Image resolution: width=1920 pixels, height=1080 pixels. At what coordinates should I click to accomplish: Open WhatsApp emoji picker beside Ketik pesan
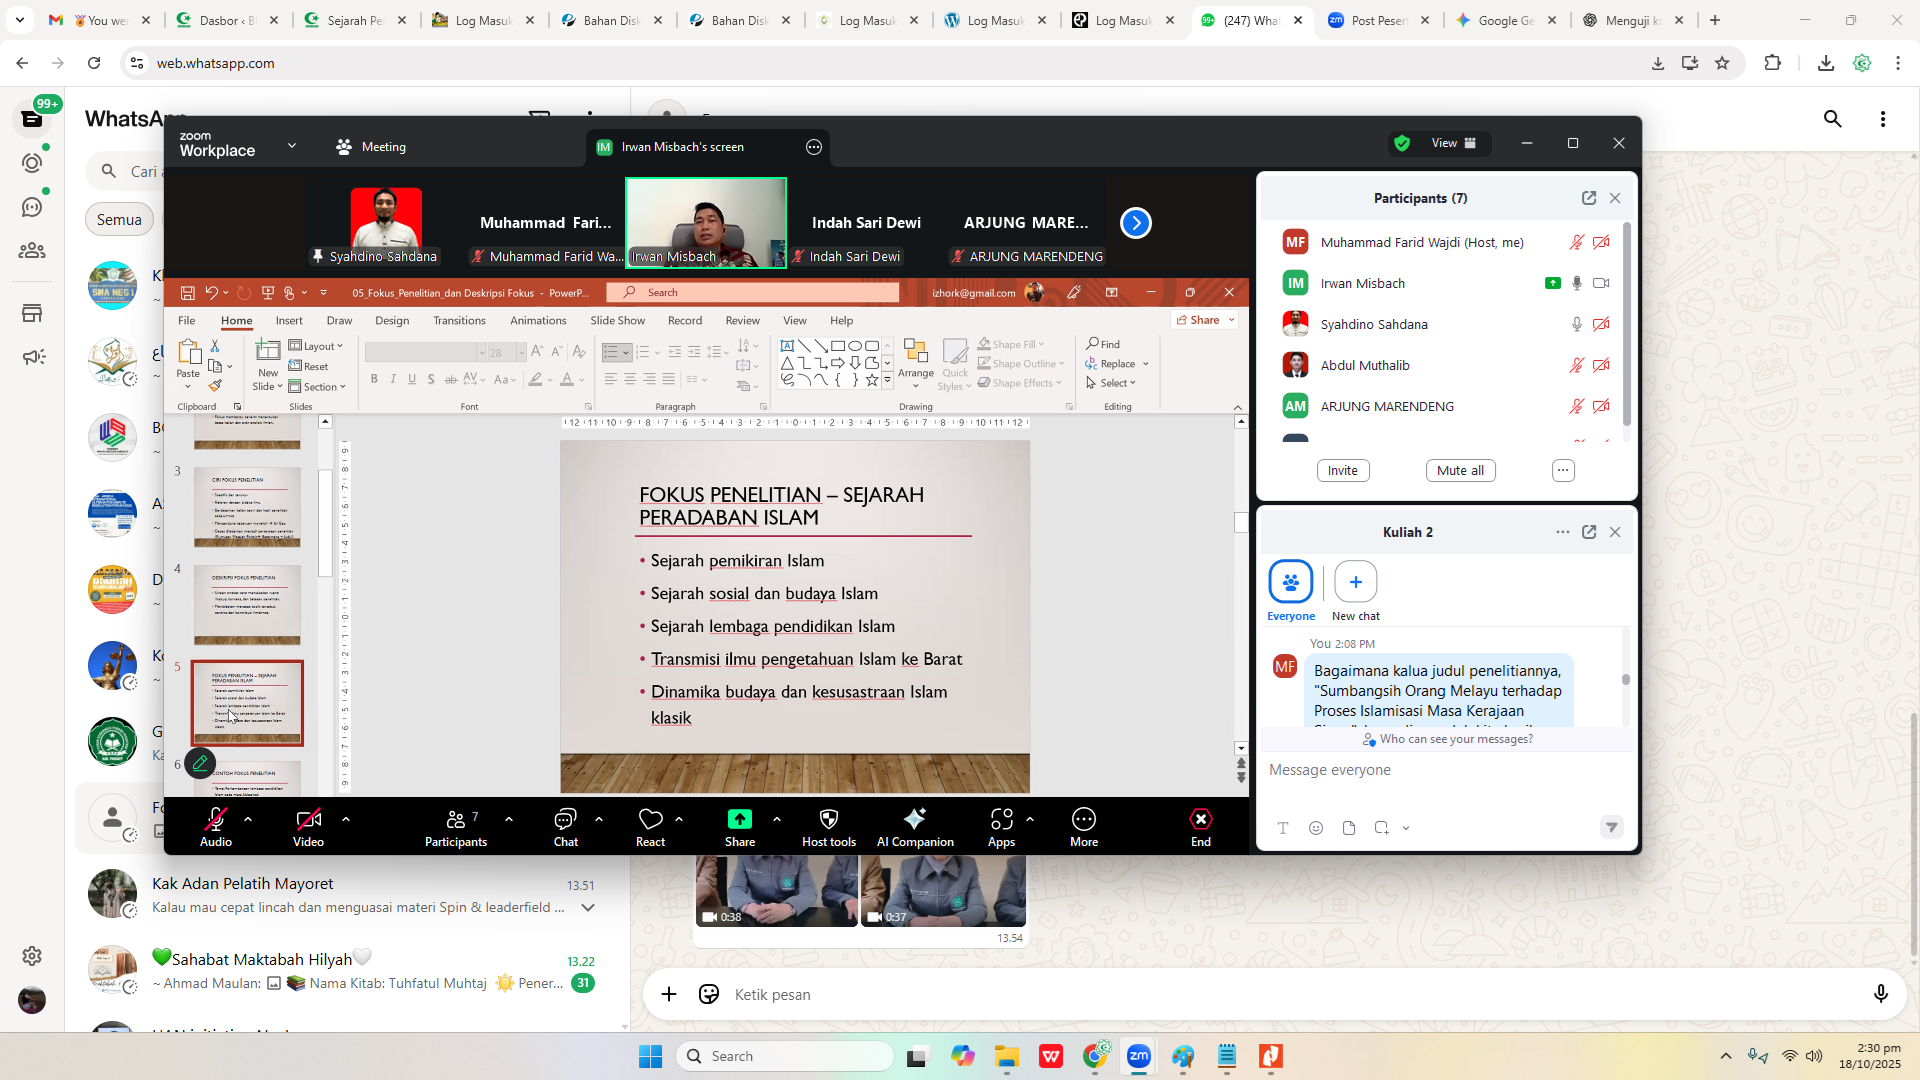coord(709,994)
